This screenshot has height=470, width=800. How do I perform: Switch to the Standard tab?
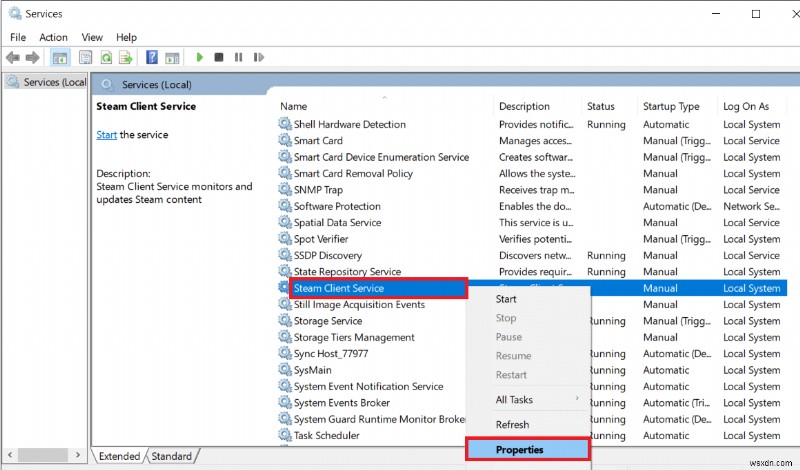[171, 456]
